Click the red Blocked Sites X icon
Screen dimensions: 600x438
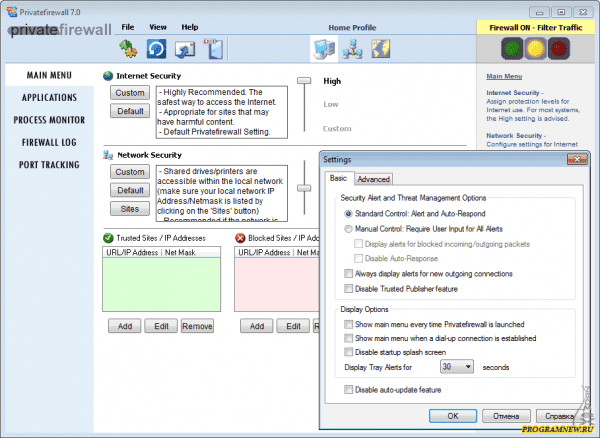point(240,238)
